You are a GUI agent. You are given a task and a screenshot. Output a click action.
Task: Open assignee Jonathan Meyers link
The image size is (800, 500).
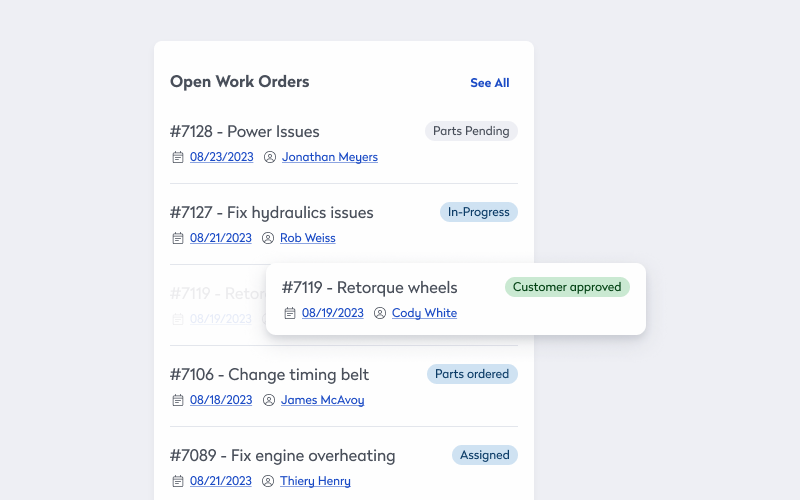point(330,157)
